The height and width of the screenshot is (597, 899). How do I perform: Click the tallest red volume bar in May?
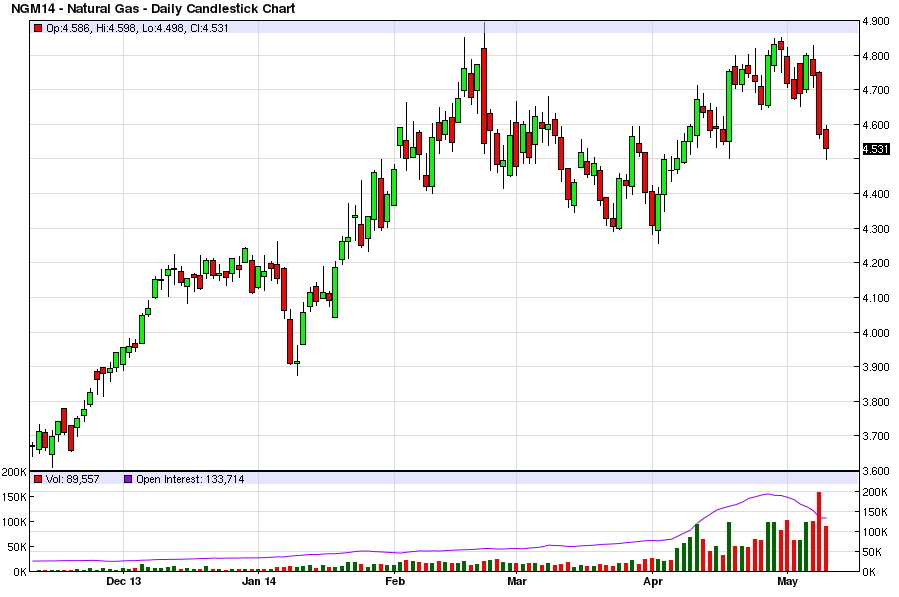click(819, 532)
